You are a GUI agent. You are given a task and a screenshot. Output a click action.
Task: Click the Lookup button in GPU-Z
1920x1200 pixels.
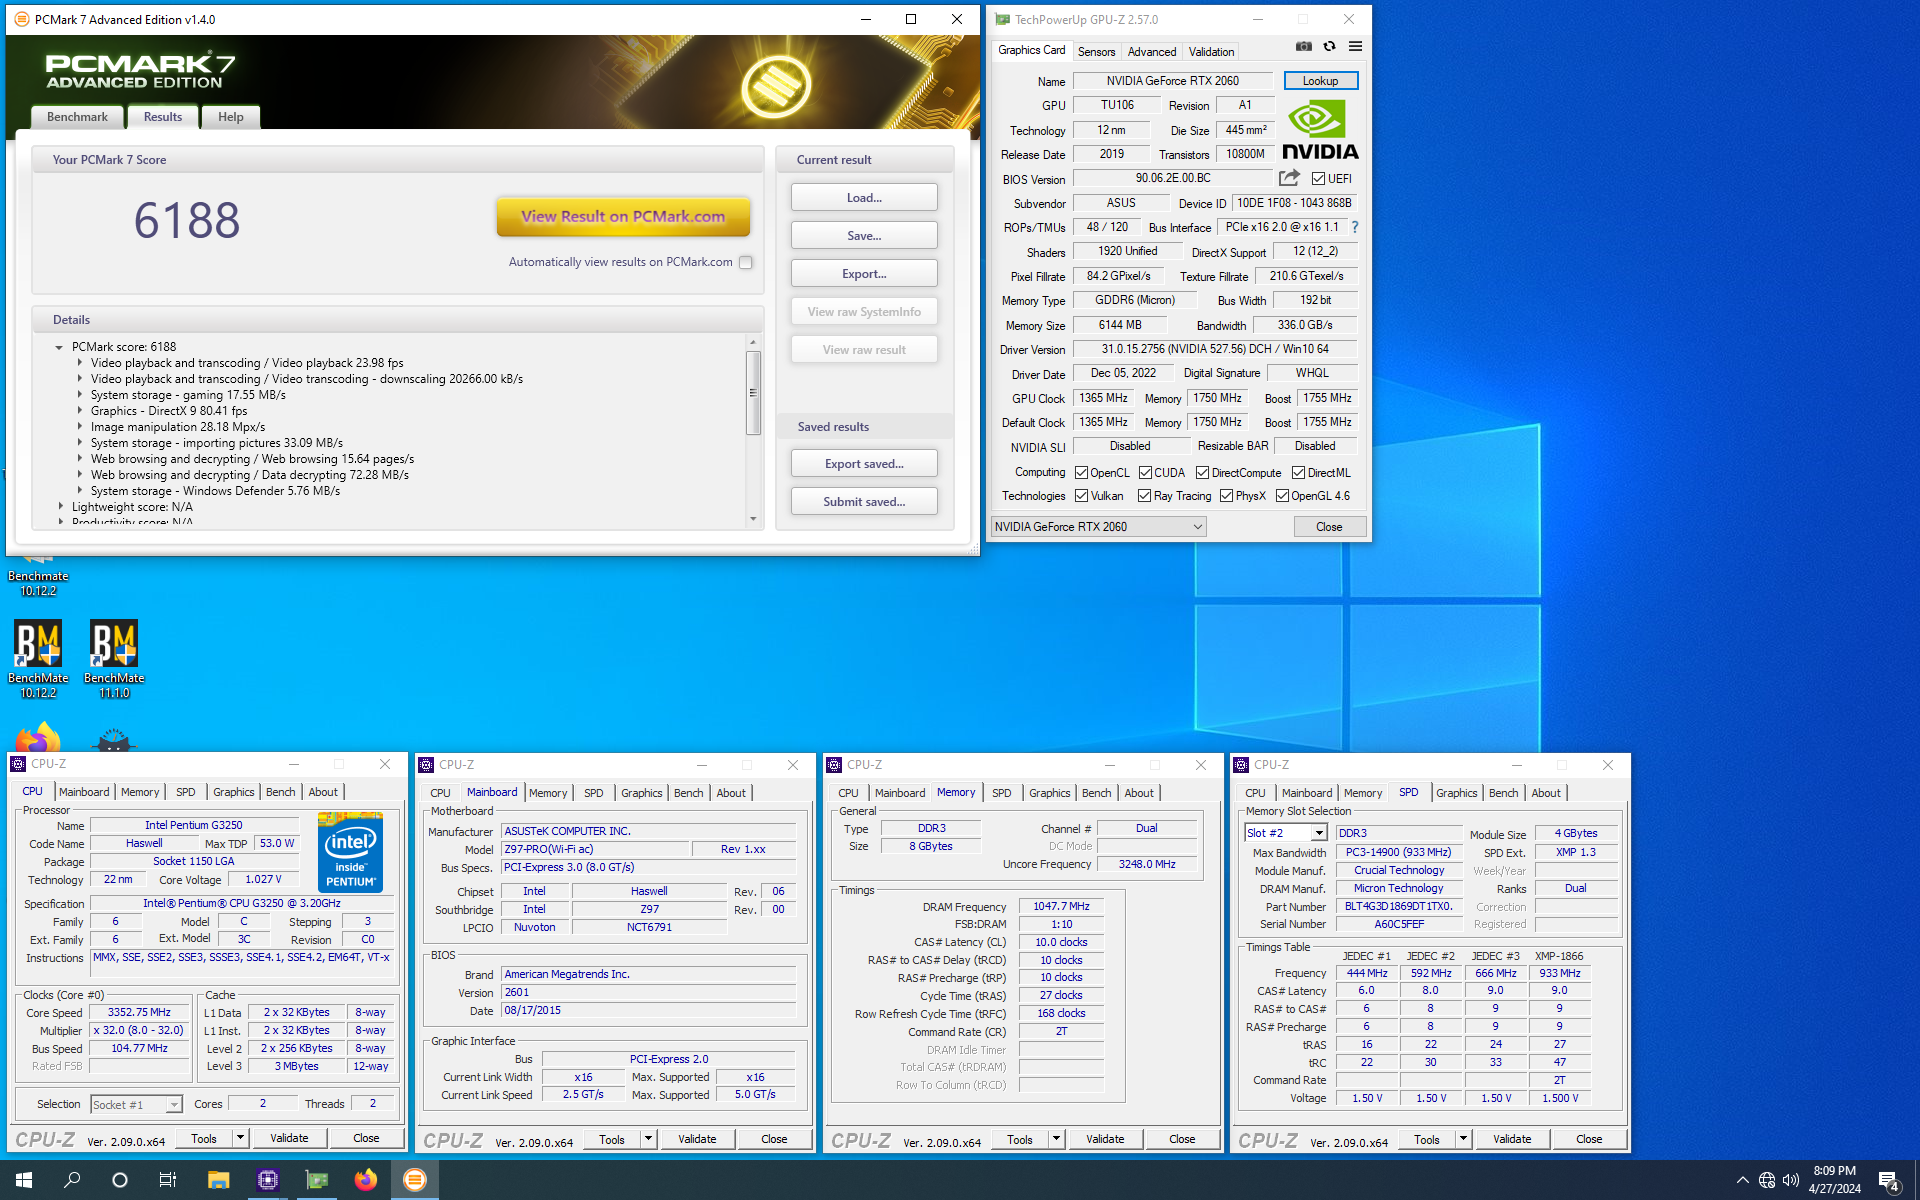[1320, 81]
